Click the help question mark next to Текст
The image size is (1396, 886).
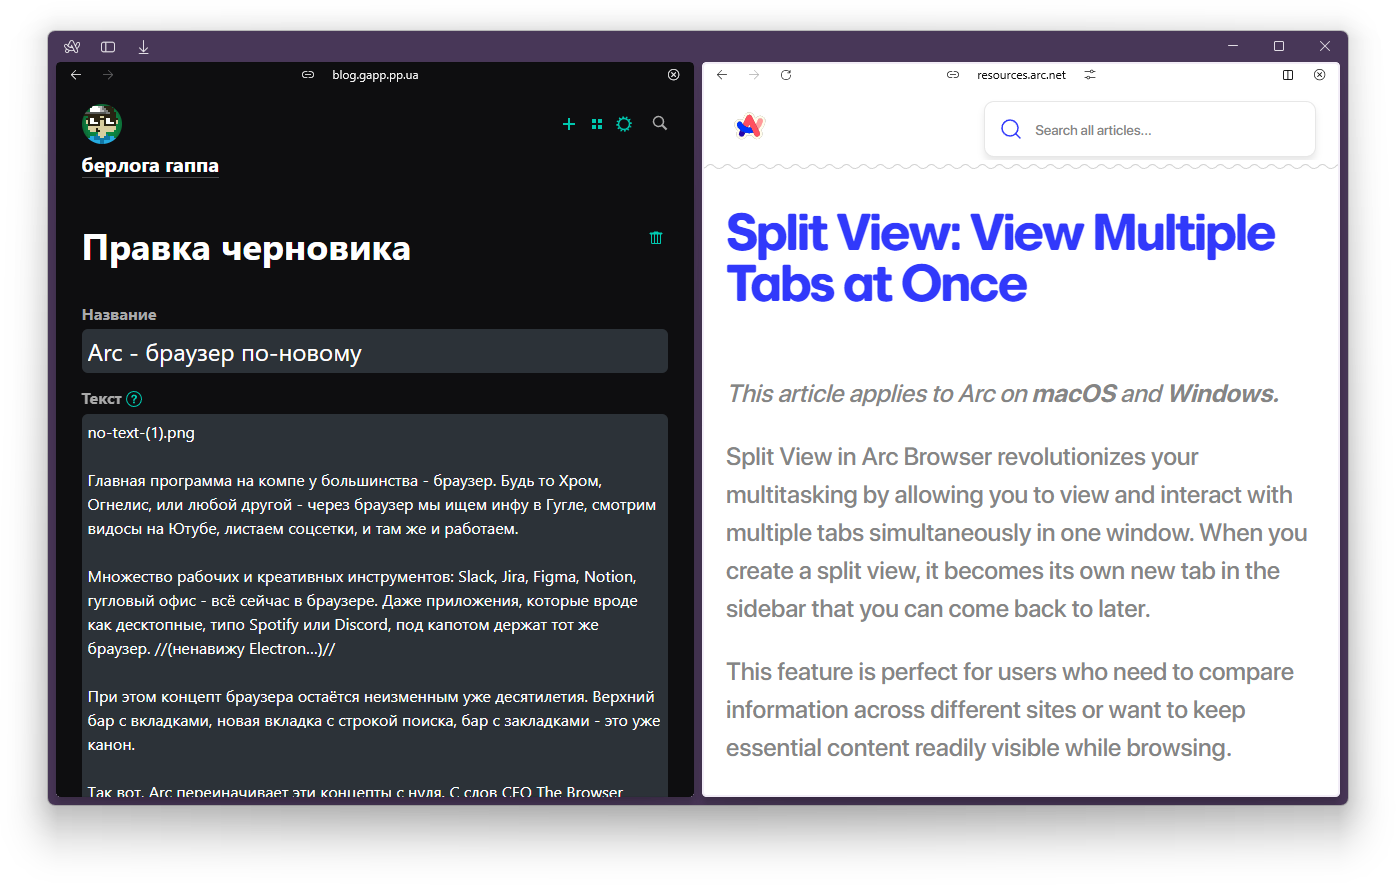point(134,399)
